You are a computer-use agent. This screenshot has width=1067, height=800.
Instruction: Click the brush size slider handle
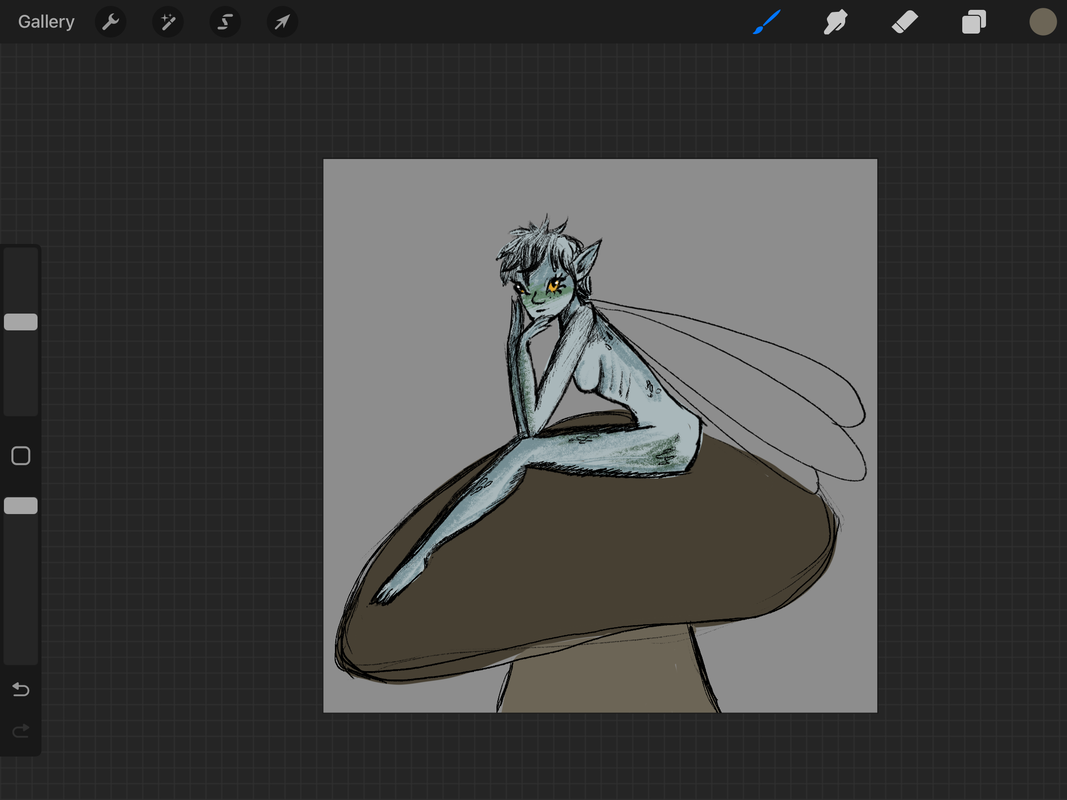(21, 322)
